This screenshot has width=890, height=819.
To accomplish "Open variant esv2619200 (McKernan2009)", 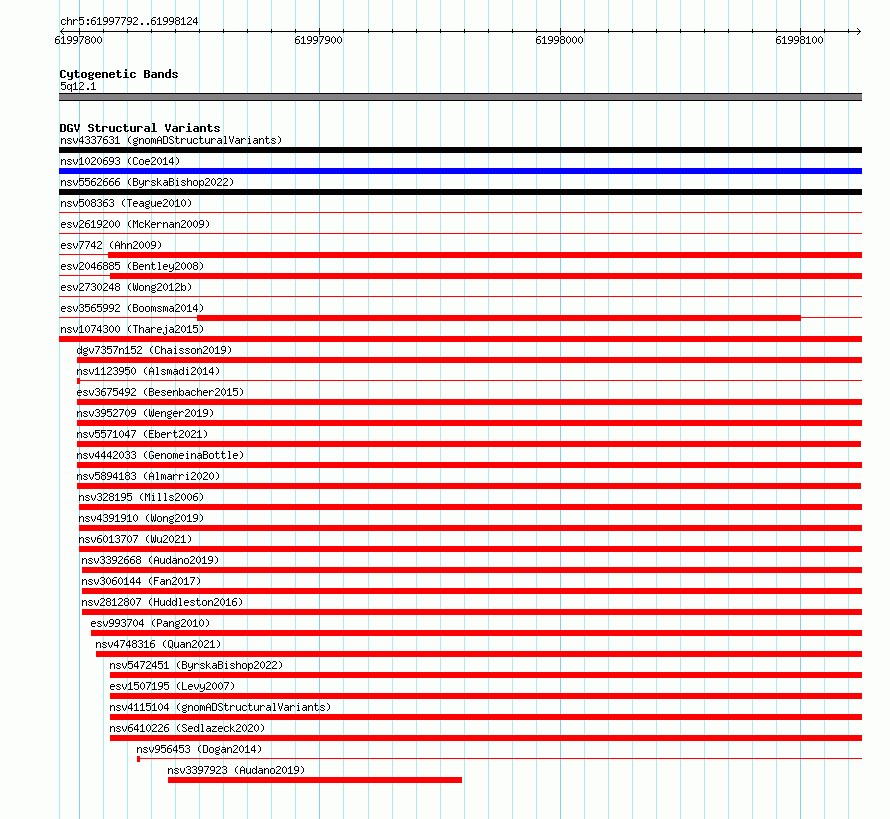I will pos(135,224).
